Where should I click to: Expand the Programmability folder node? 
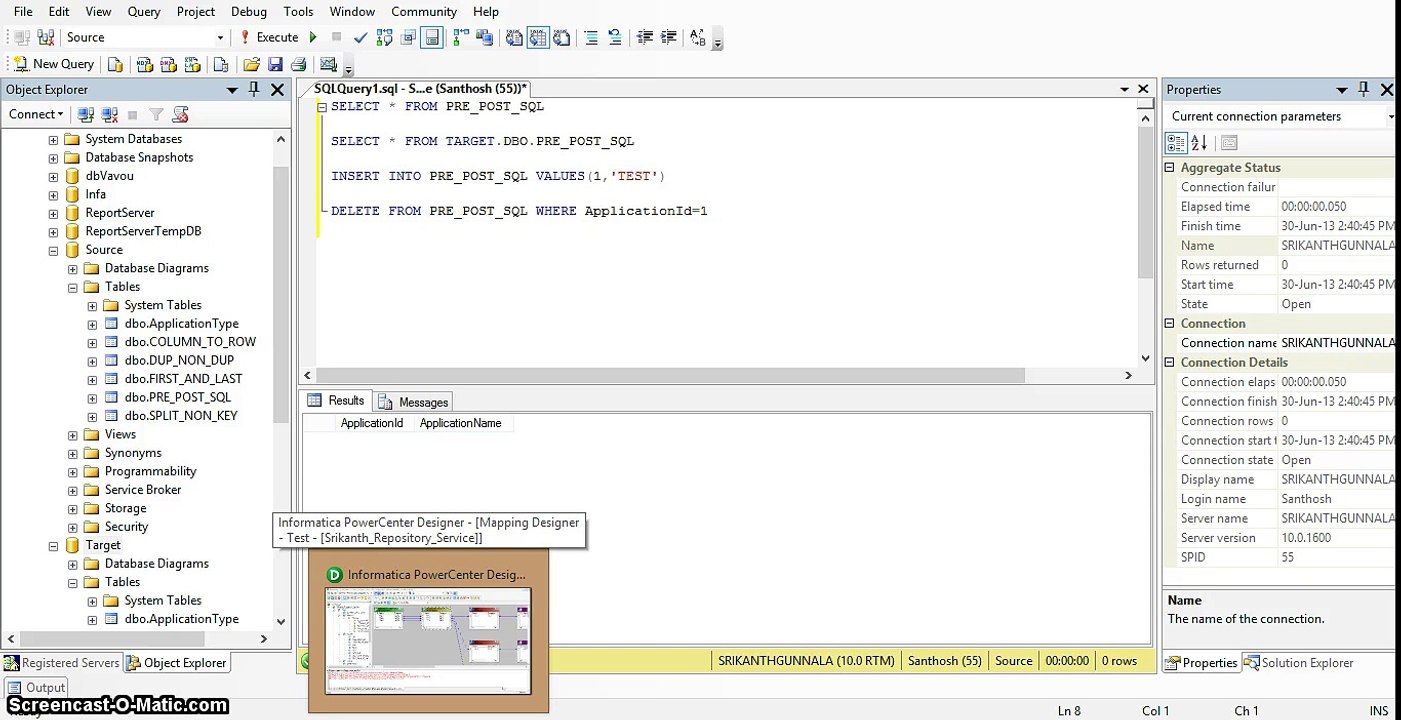click(x=72, y=472)
